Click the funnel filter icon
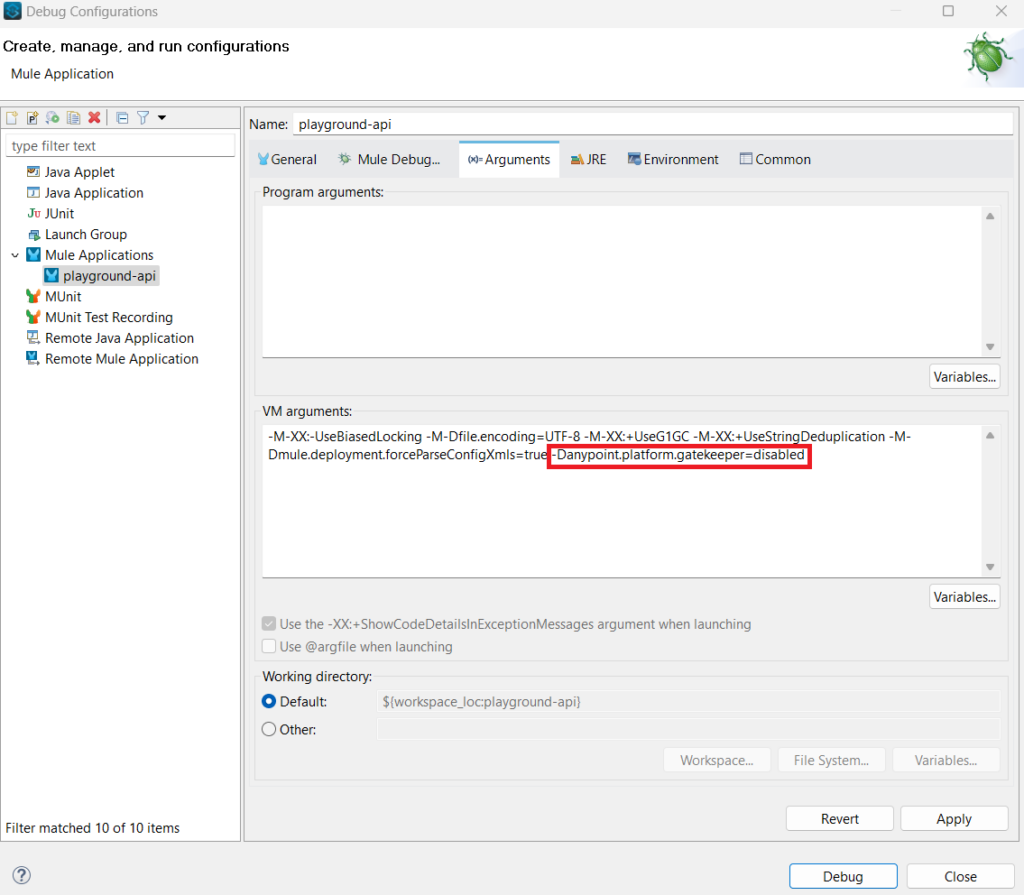This screenshot has height=895, width=1024. 143,118
